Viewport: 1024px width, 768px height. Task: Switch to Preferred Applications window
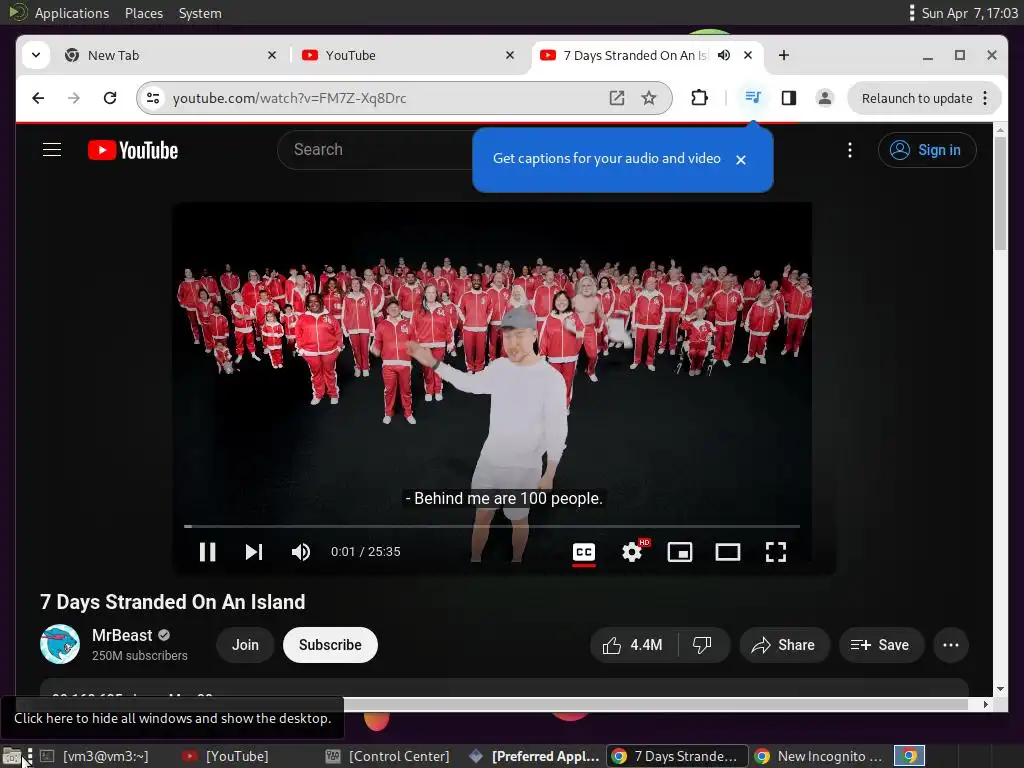(x=534, y=756)
